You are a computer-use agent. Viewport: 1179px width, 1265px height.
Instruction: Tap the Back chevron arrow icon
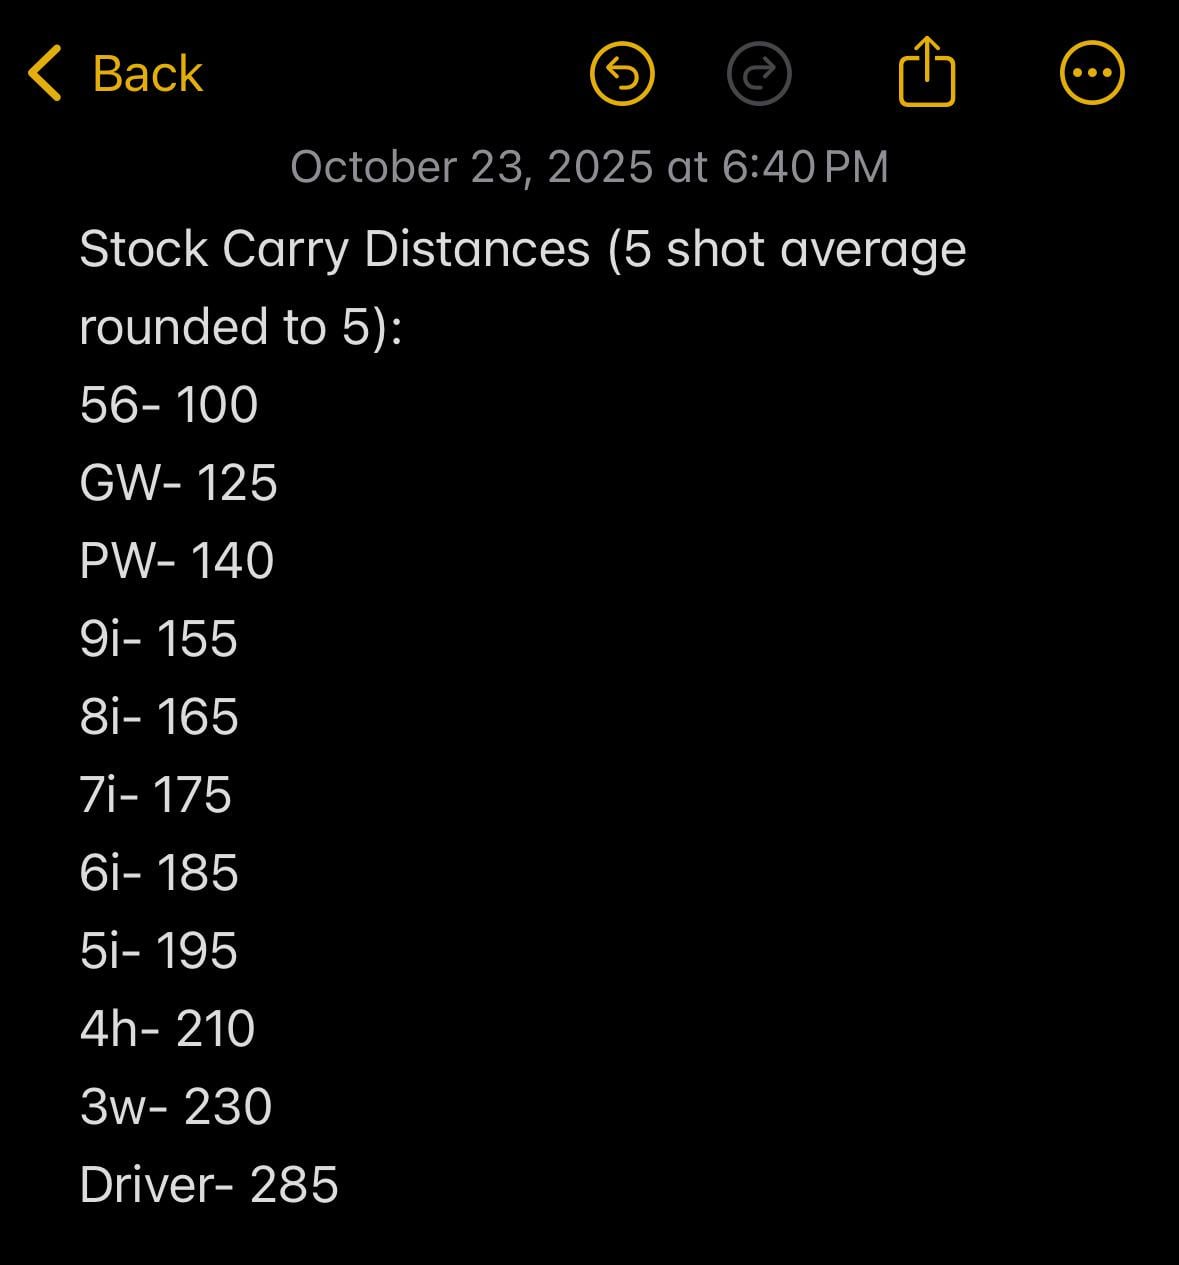coord(45,73)
